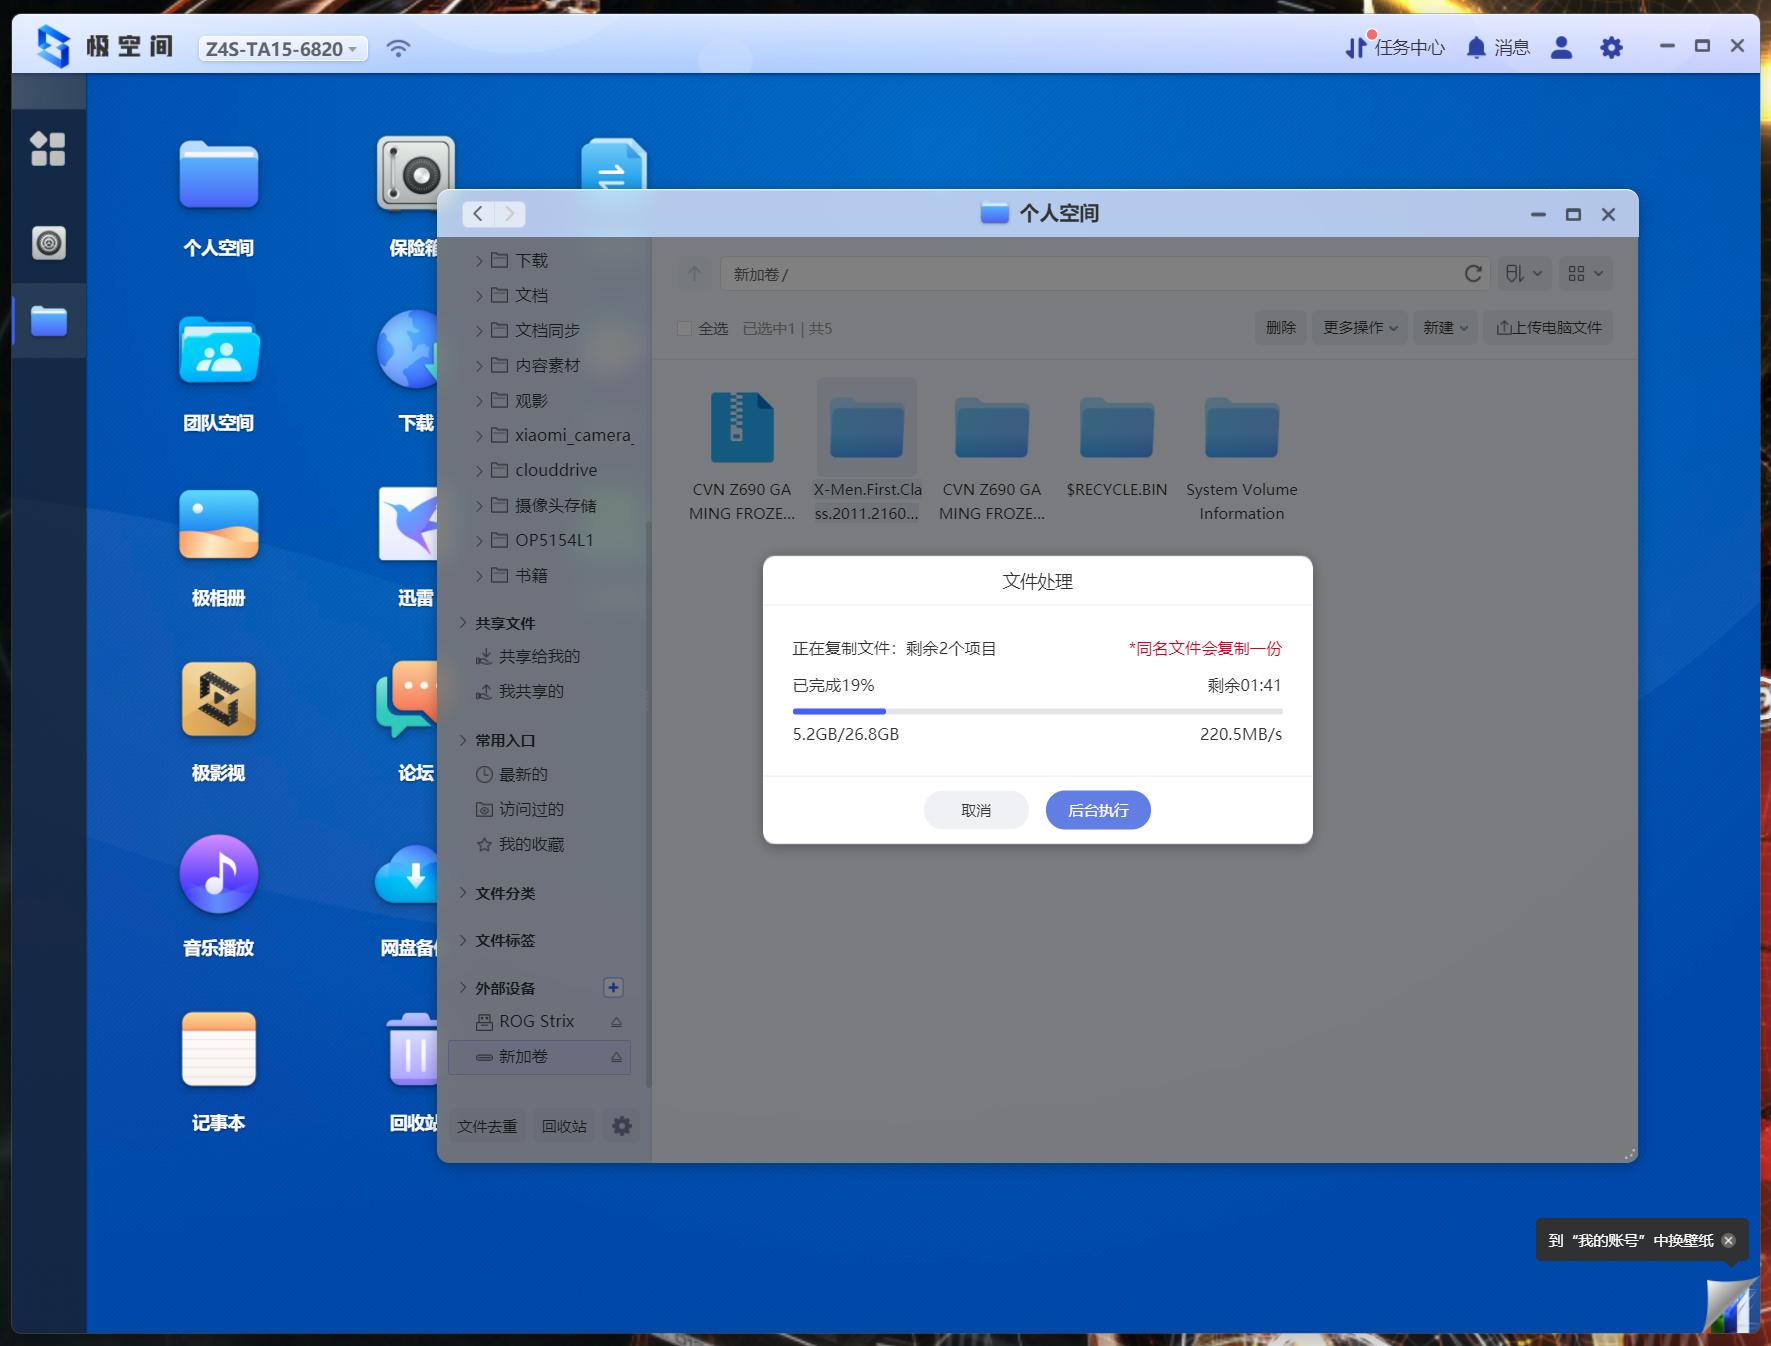Launch the 极影视 video app icon
Image resolution: width=1771 pixels, height=1346 pixels.
coord(218,700)
